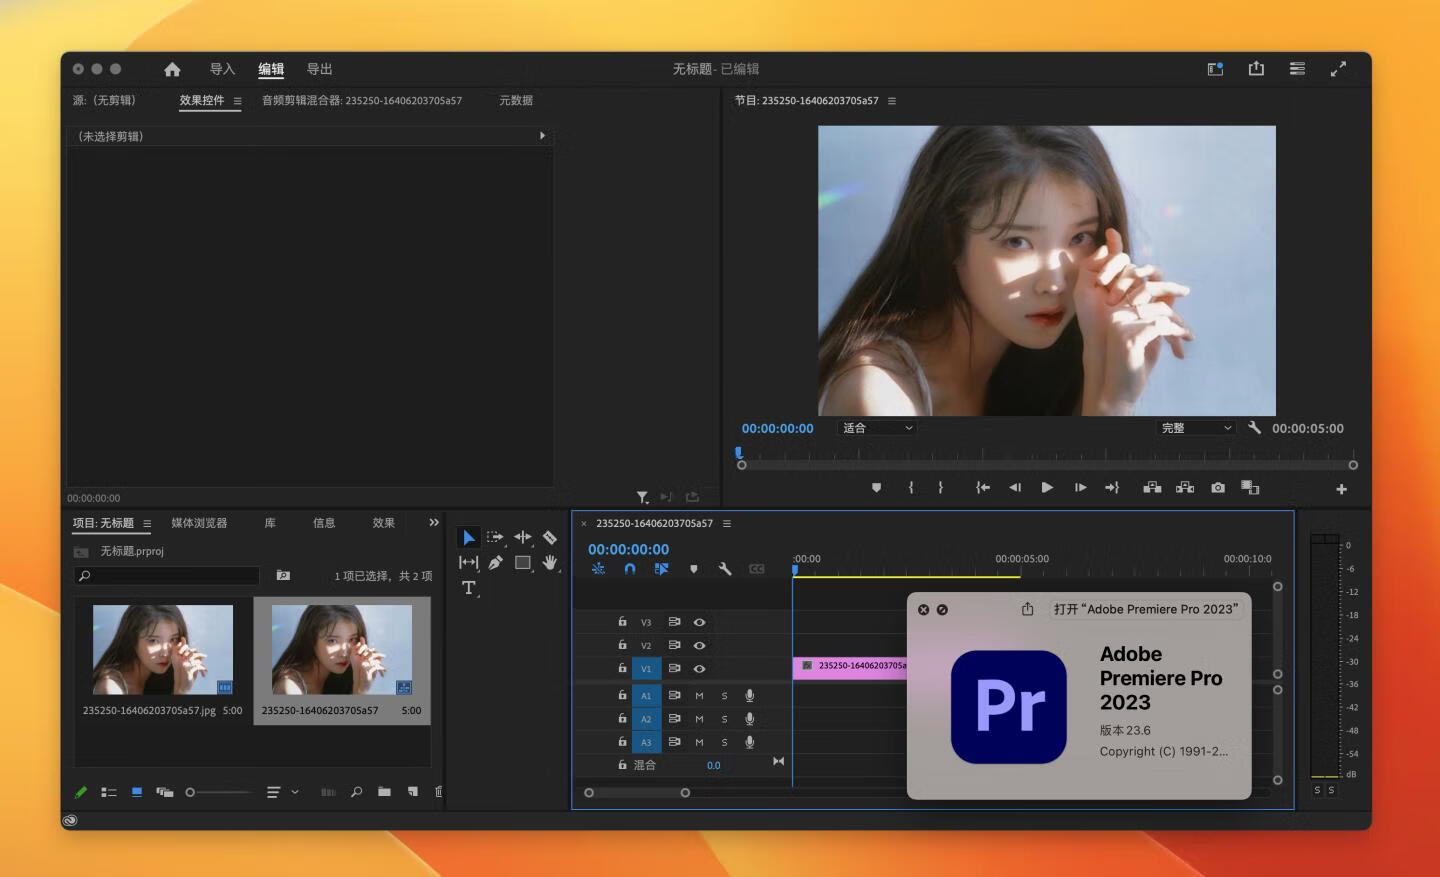Enable voice-over record on A3
The height and width of the screenshot is (877, 1440).
[x=749, y=742]
